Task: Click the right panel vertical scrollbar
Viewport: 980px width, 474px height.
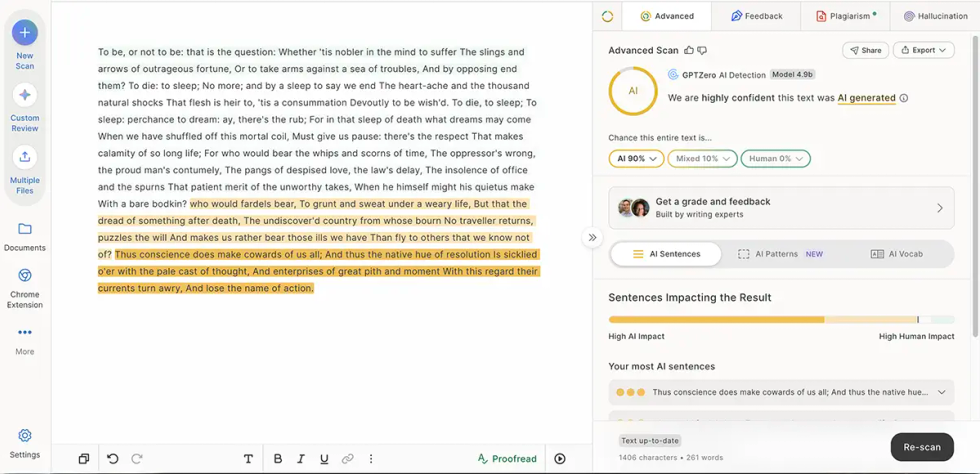Action: click(x=974, y=188)
